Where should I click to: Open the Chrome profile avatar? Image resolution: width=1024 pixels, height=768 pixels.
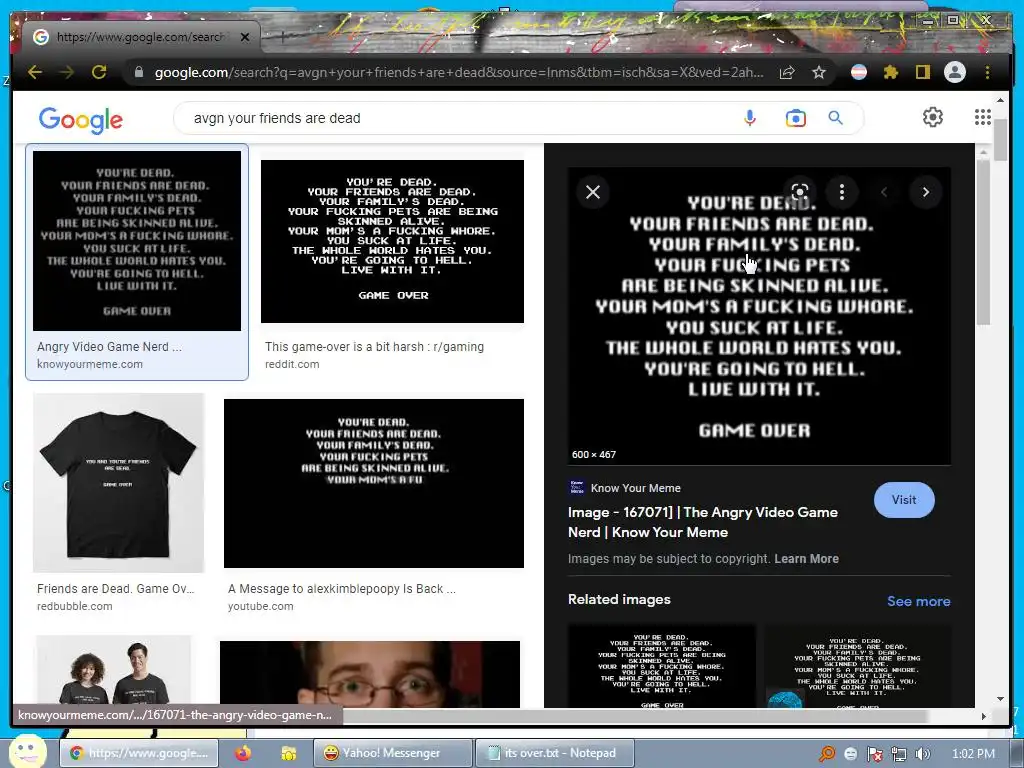pyautogui.click(x=955, y=72)
